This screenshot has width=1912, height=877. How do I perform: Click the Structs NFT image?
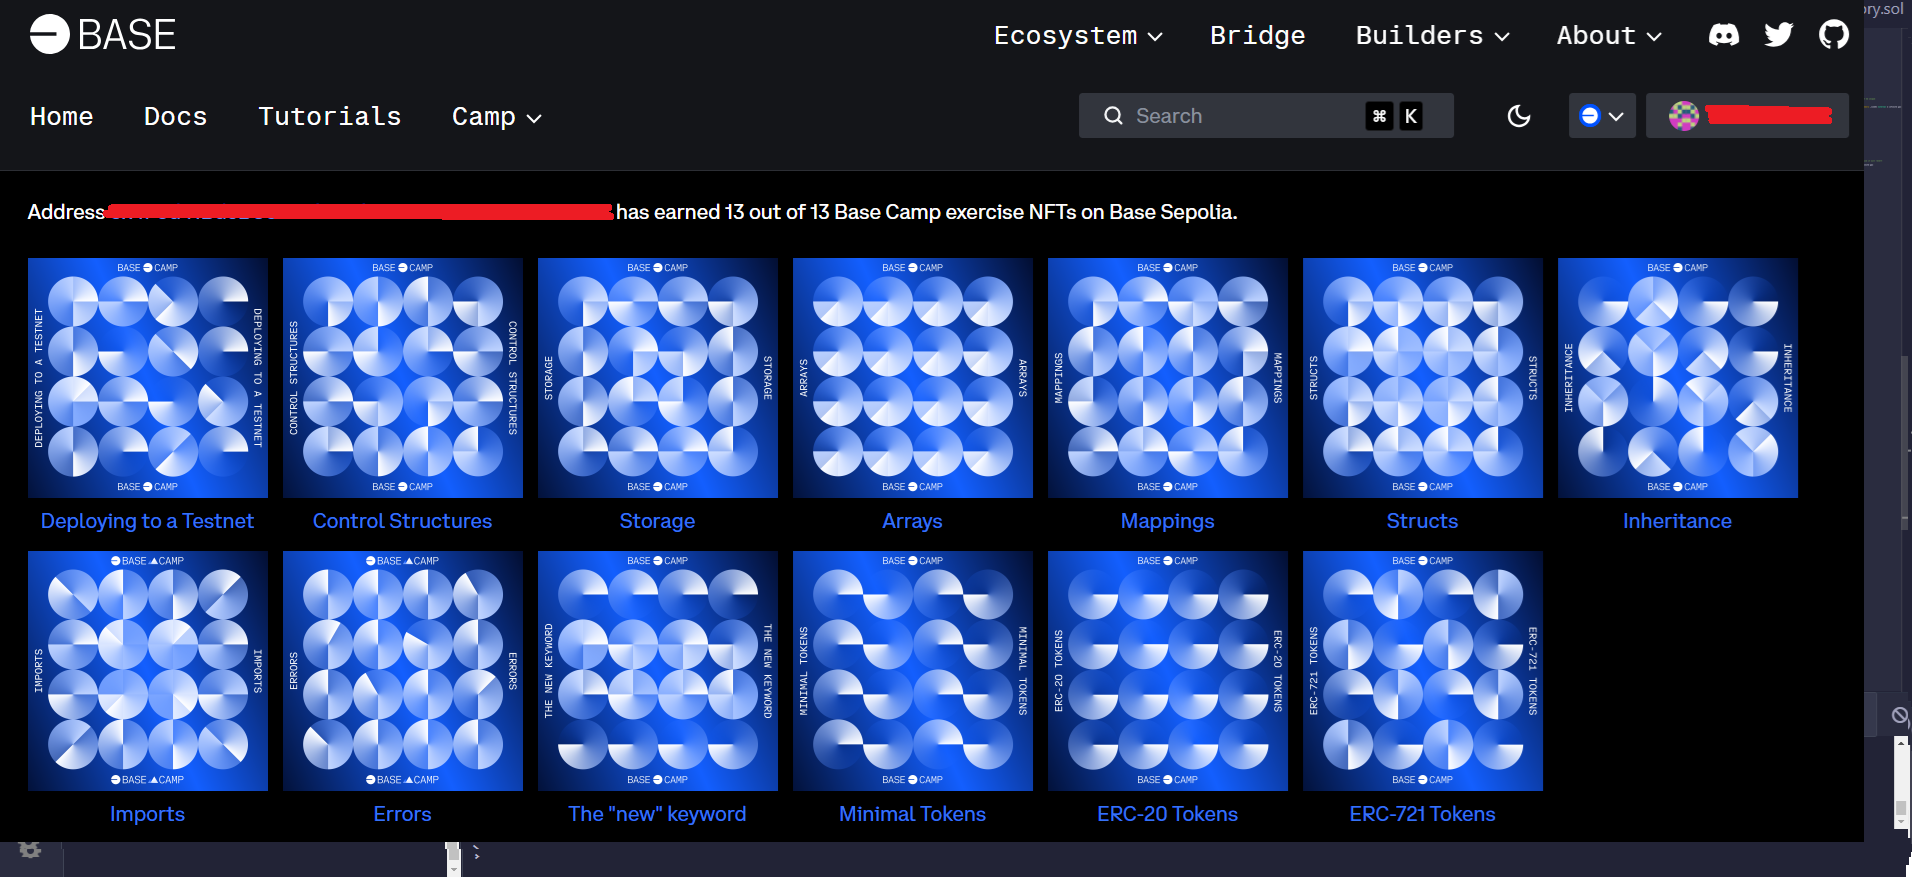click(x=1423, y=378)
